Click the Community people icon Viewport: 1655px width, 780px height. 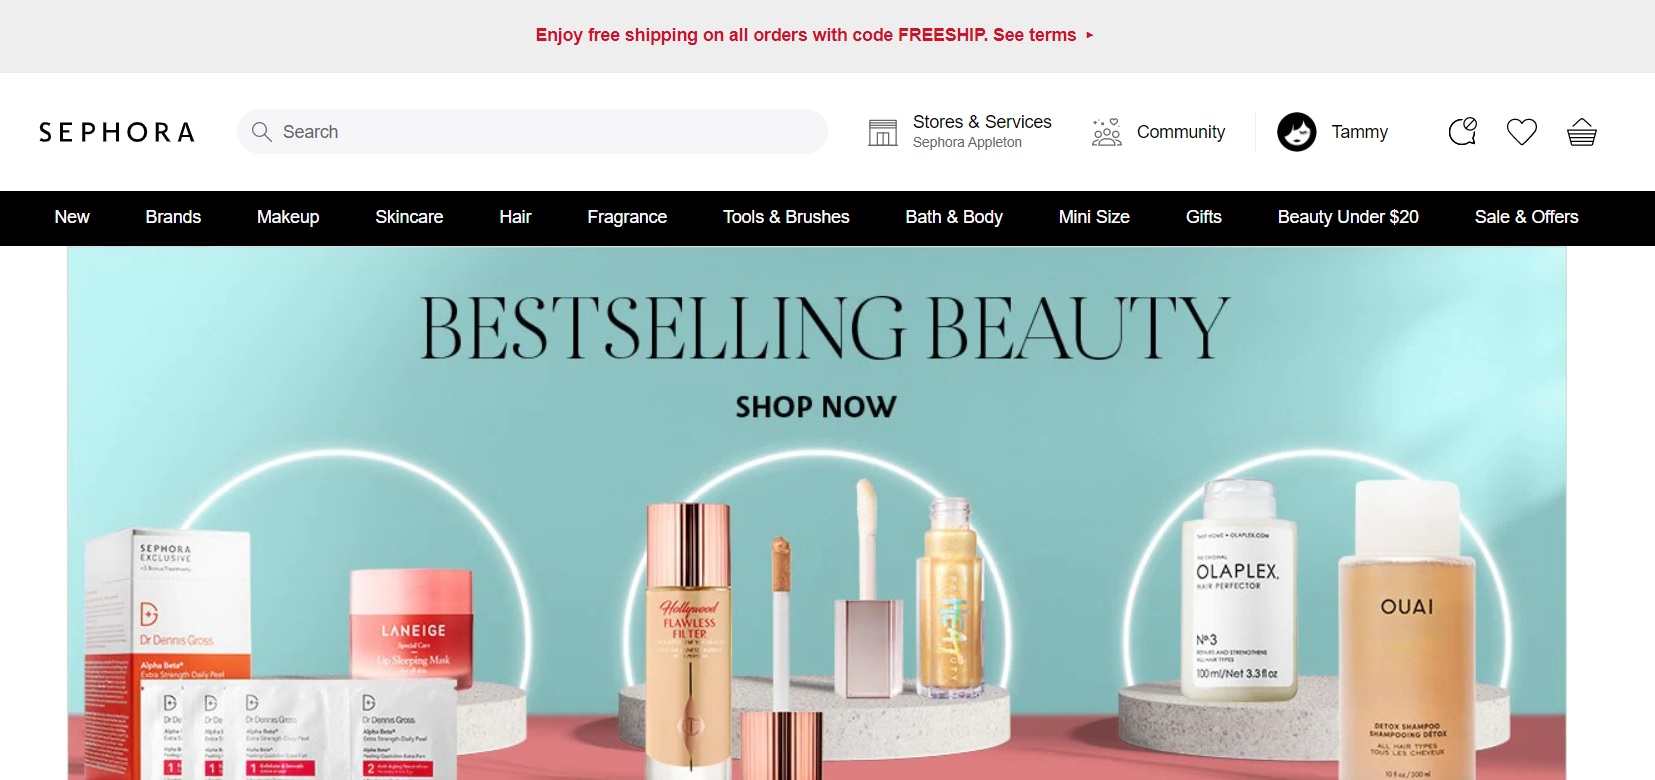pos(1107,132)
